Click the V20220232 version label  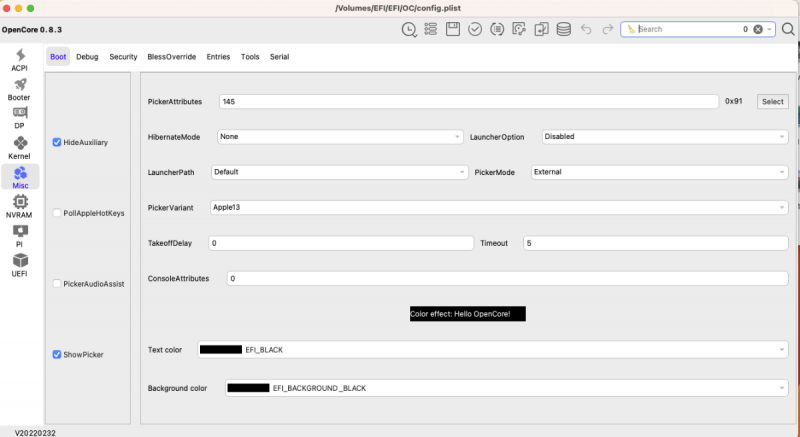(35, 433)
